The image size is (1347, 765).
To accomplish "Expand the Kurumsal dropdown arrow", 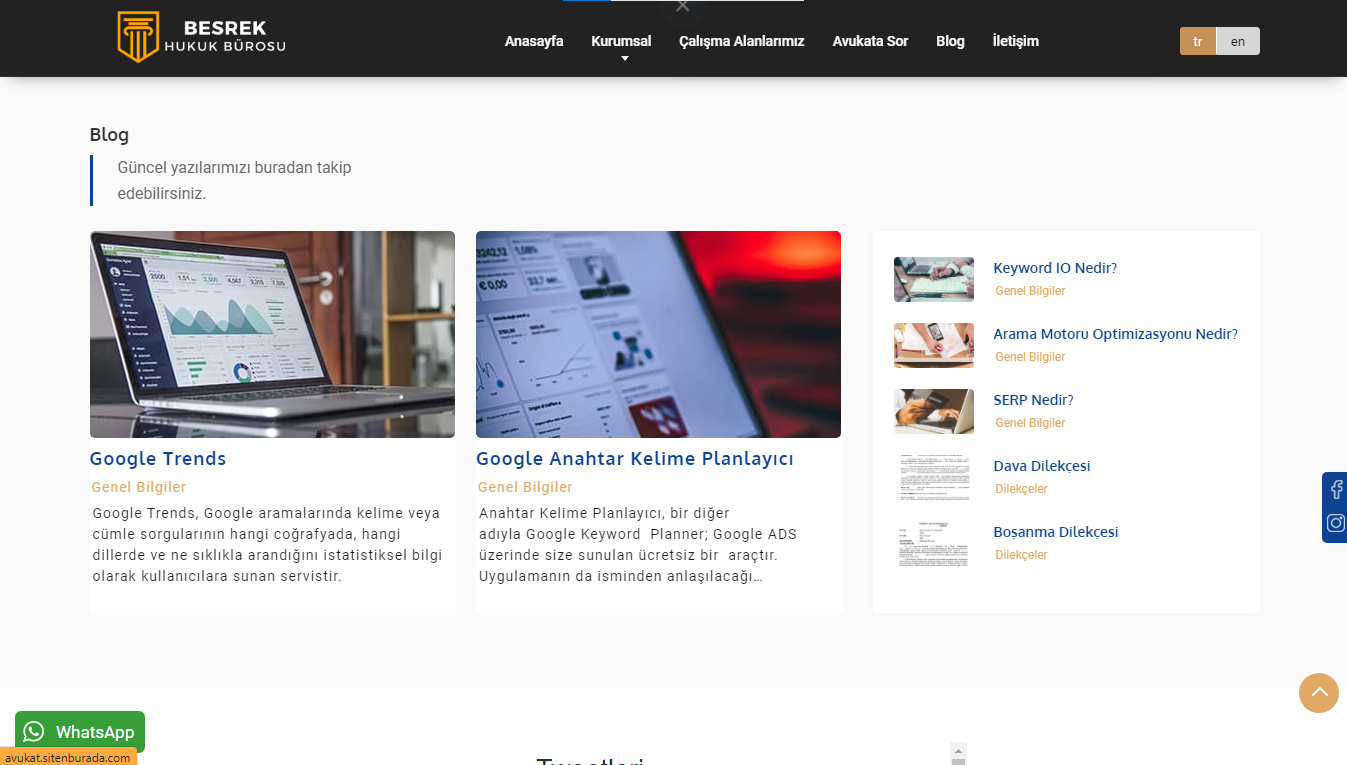I will 625,59.
